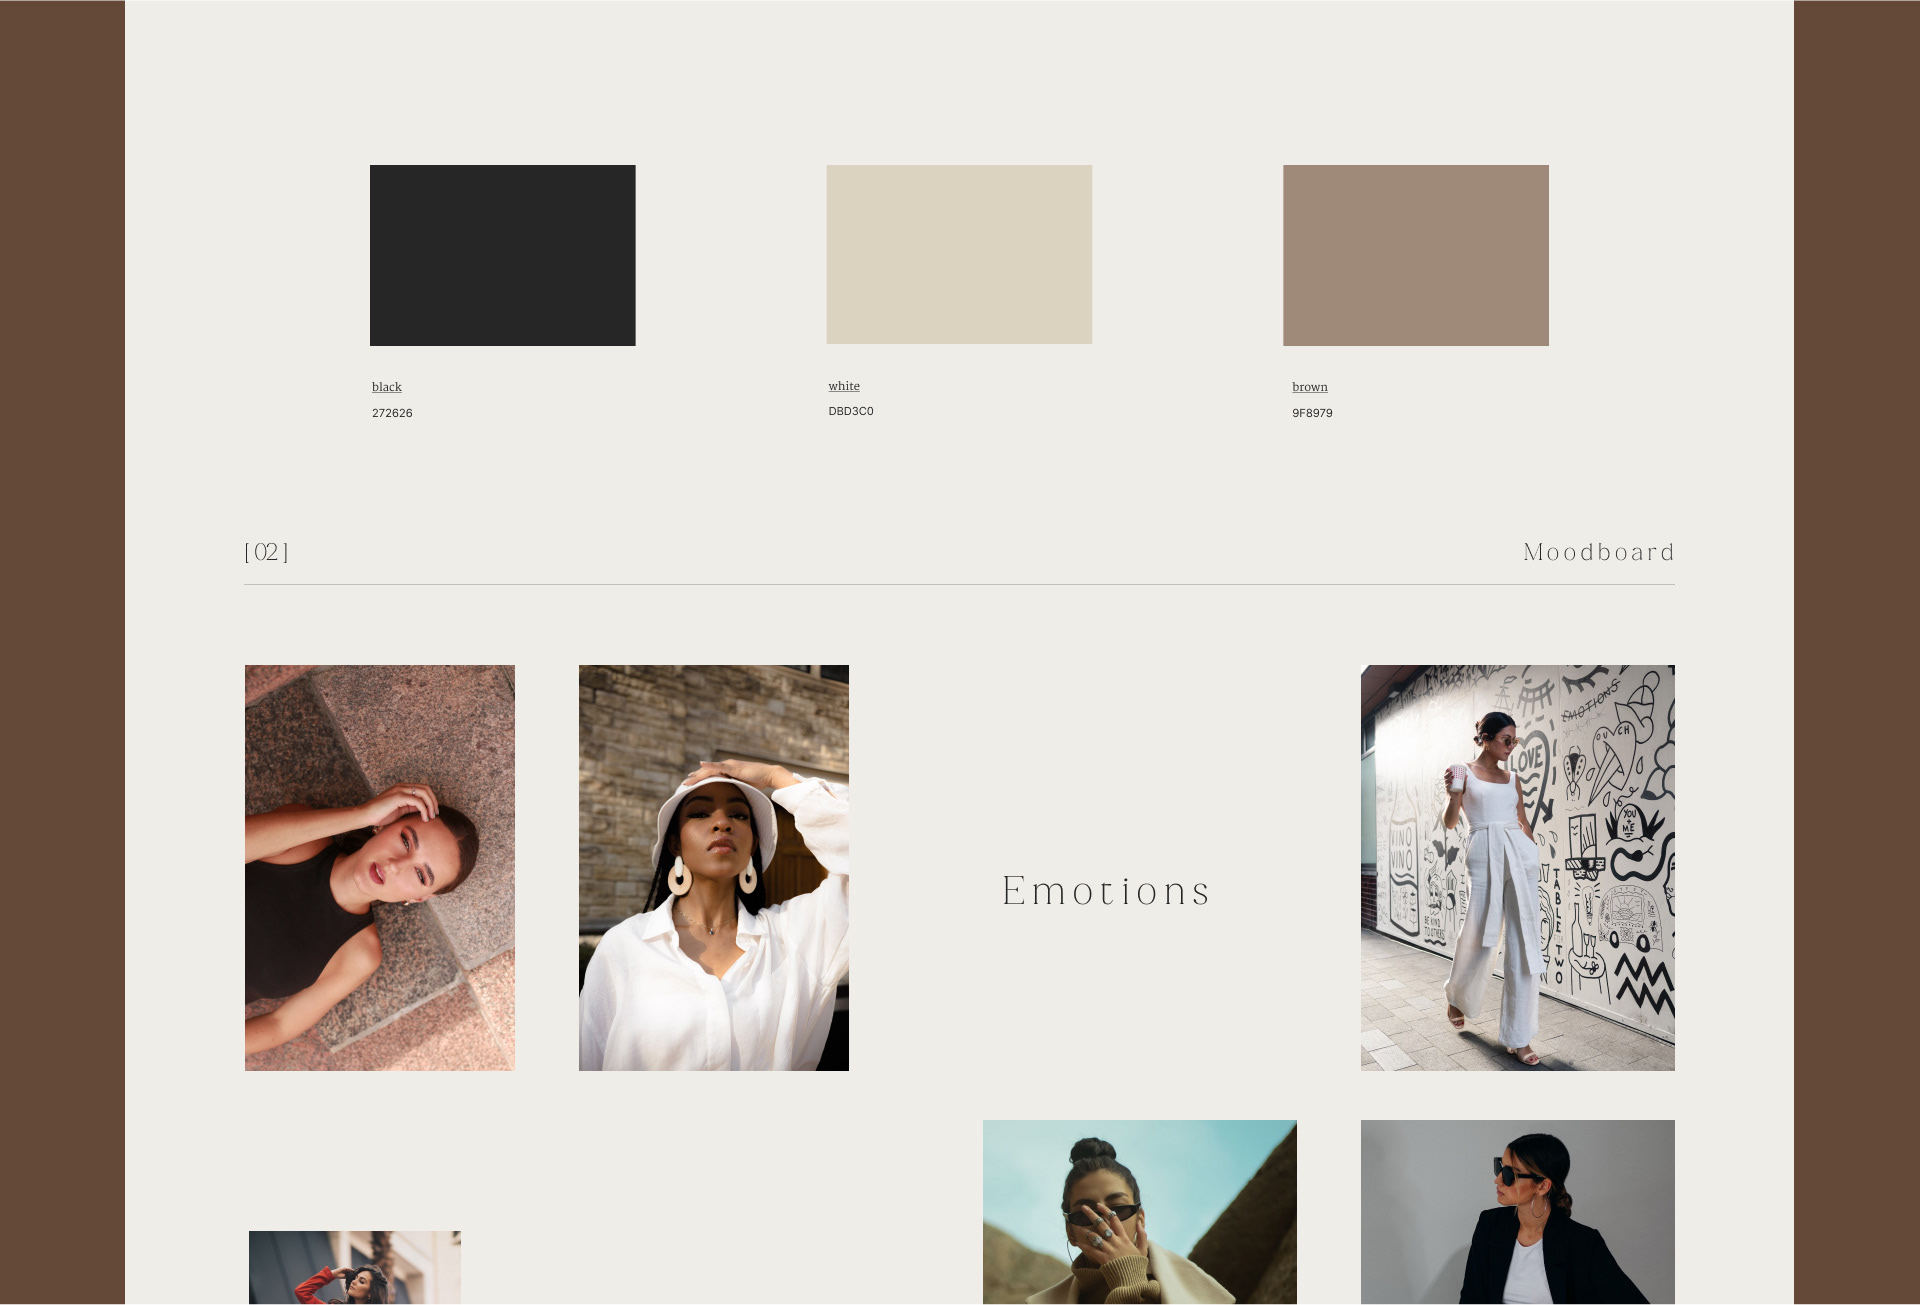Open the underlined 'brown' color link
This screenshot has height=1305, width=1920.
(1309, 387)
